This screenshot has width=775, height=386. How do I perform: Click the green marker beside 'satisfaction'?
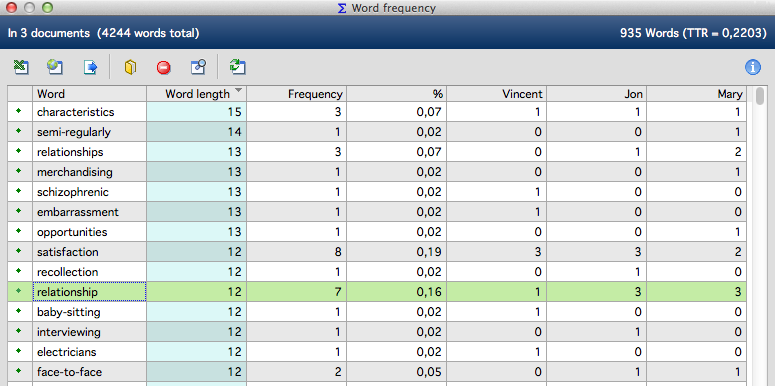19,251
